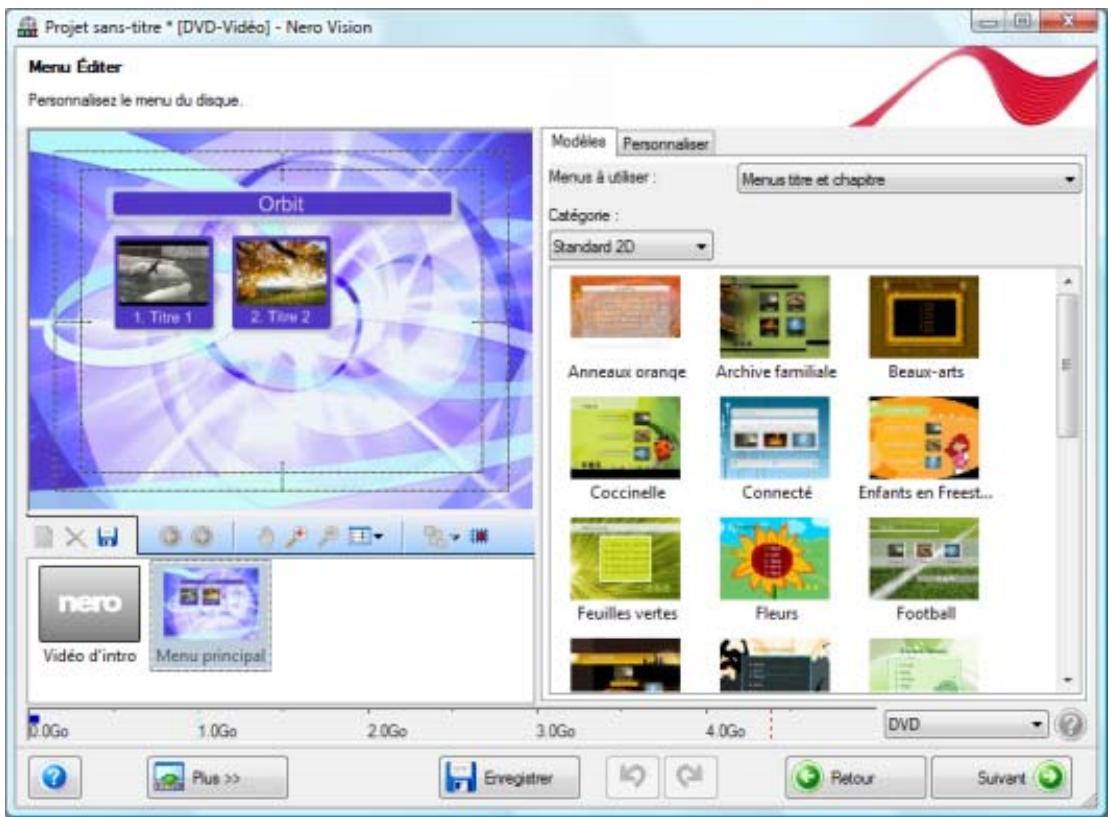Viewport: 1112px width, 817px height.
Task: Click the Retour button
Action: [855, 778]
